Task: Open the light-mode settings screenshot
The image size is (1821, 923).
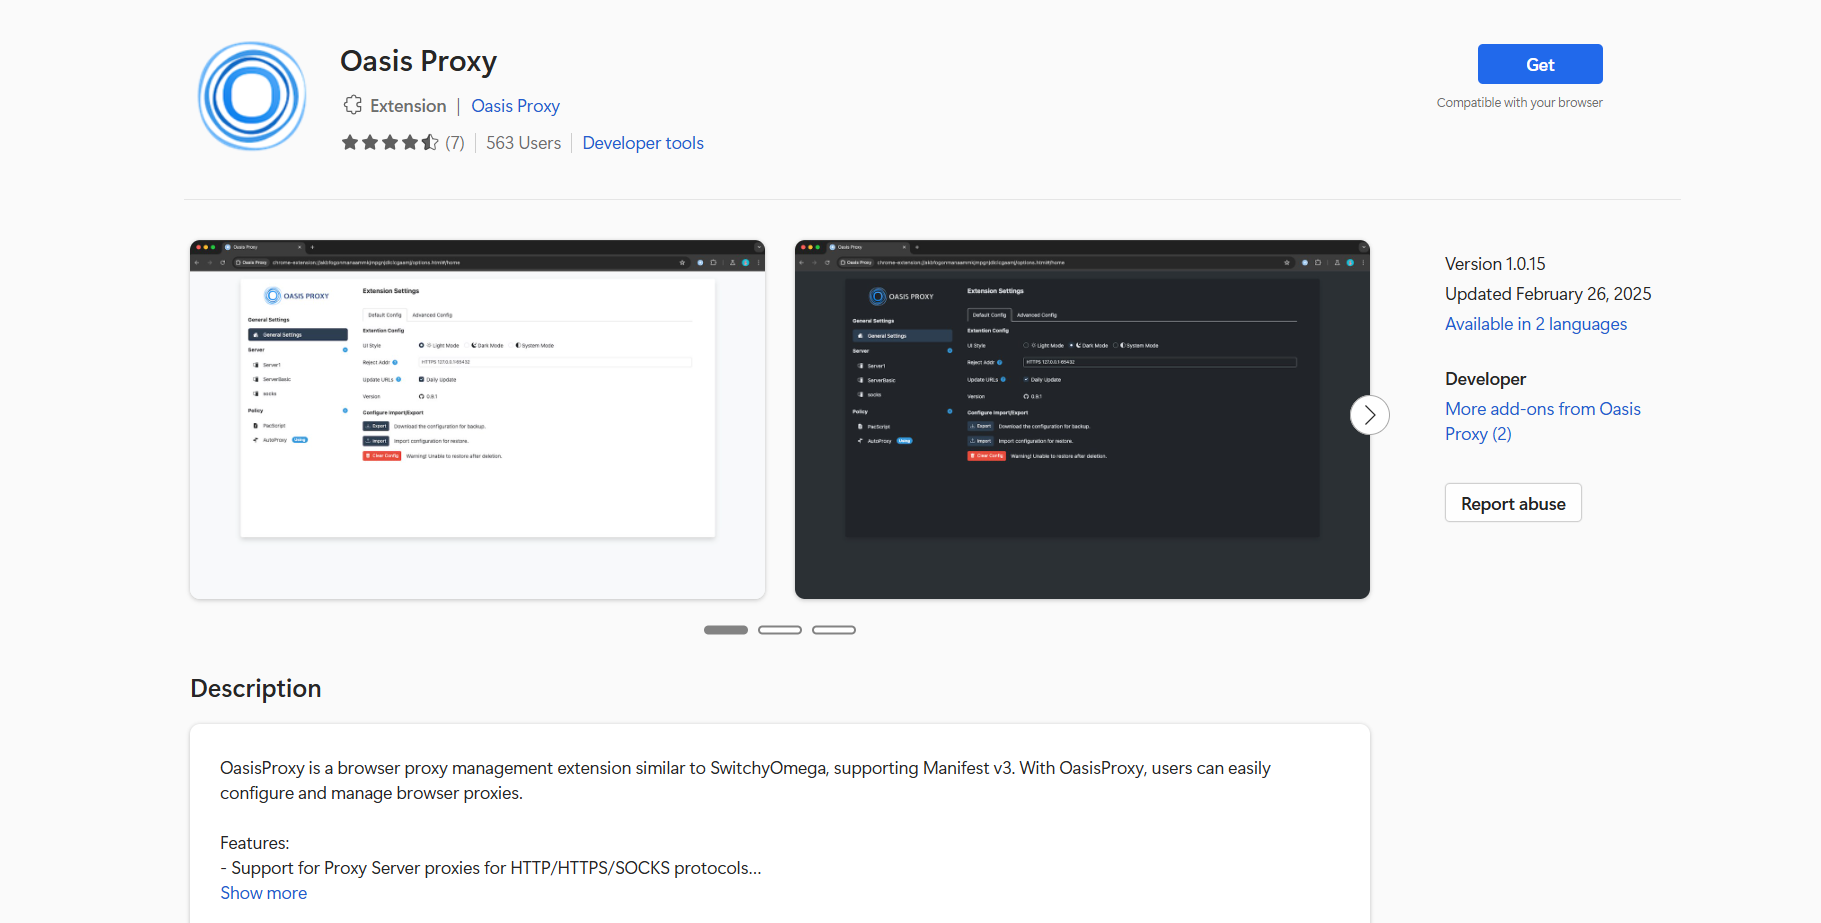Action: [477, 419]
